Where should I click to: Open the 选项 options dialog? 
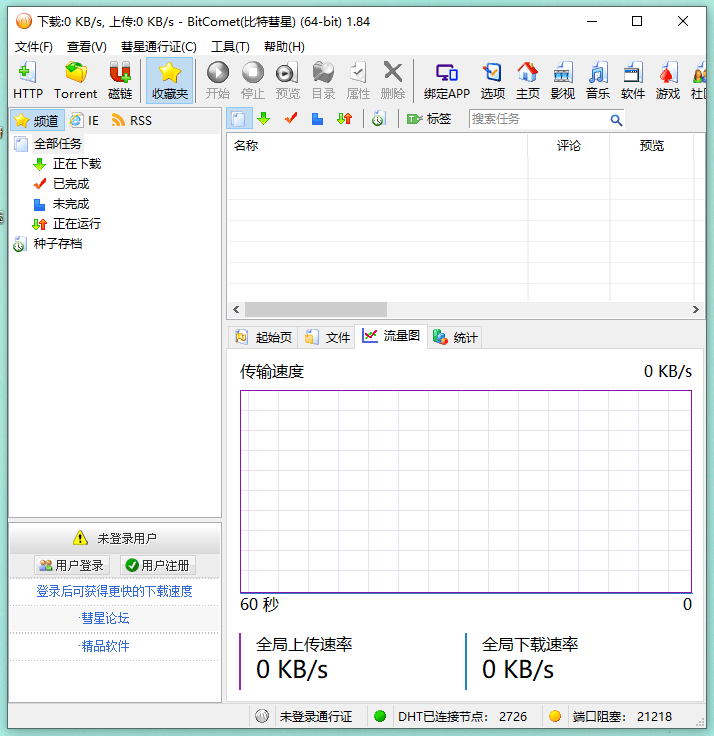(x=492, y=80)
